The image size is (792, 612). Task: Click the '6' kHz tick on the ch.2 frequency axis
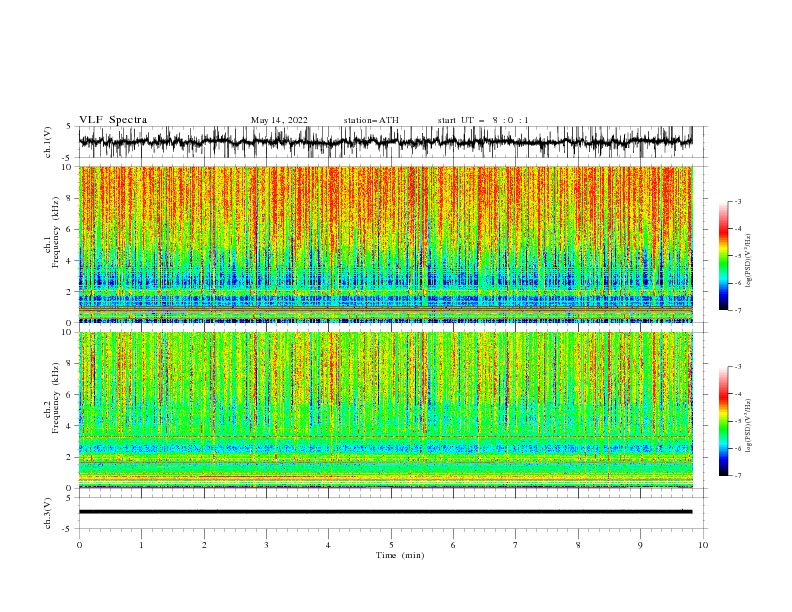70,394
